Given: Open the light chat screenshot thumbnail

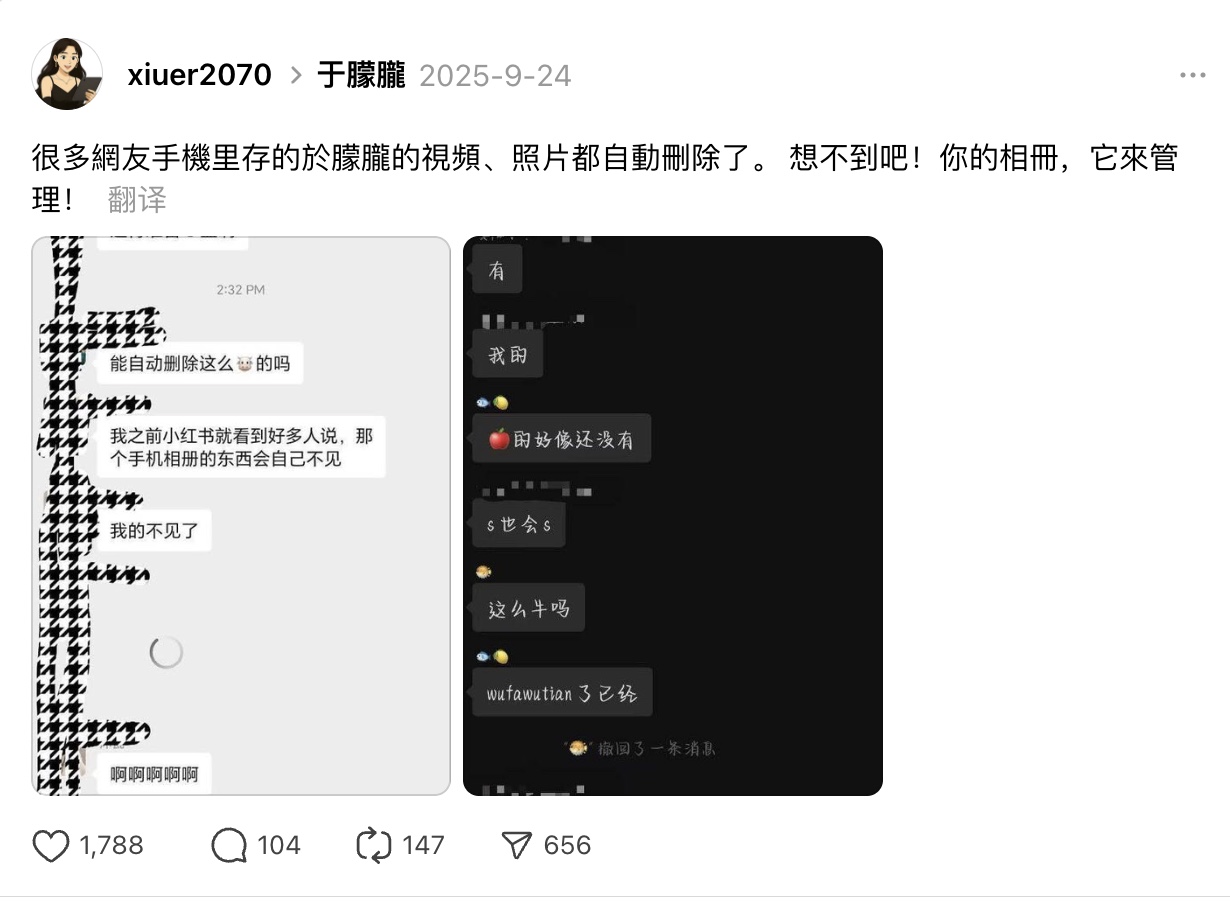Looking at the screenshot, I should 241,516.
